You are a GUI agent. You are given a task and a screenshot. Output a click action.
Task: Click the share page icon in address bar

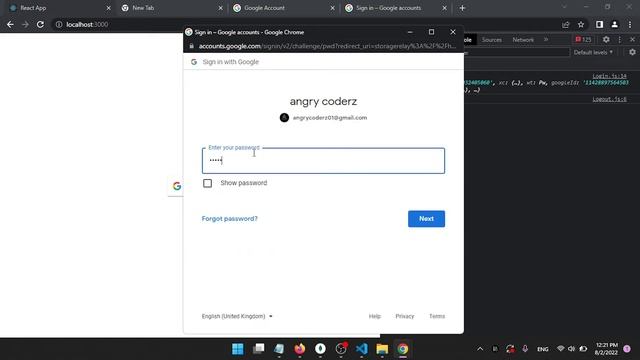(x=565, y=24)
